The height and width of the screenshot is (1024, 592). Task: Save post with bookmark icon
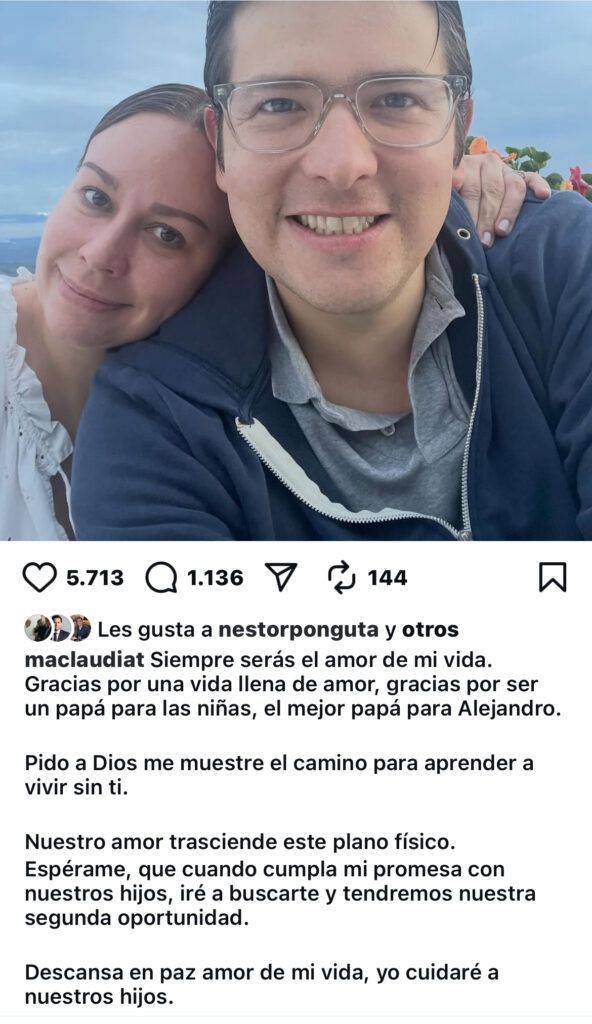pyautogui.click(x=552, y=577)
